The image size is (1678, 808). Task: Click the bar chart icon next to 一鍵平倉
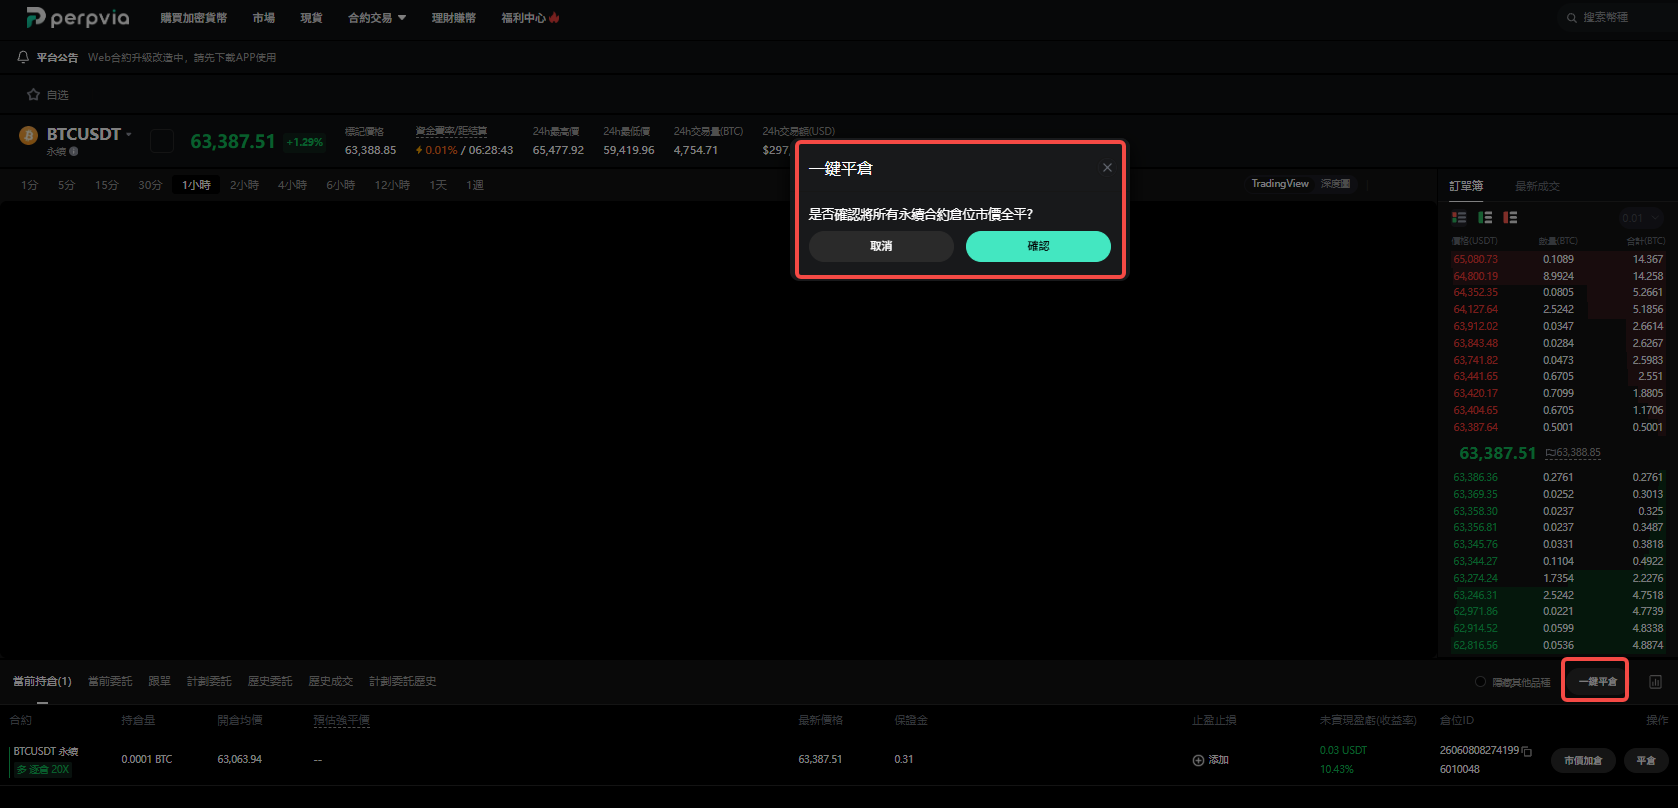[1655, 682]
